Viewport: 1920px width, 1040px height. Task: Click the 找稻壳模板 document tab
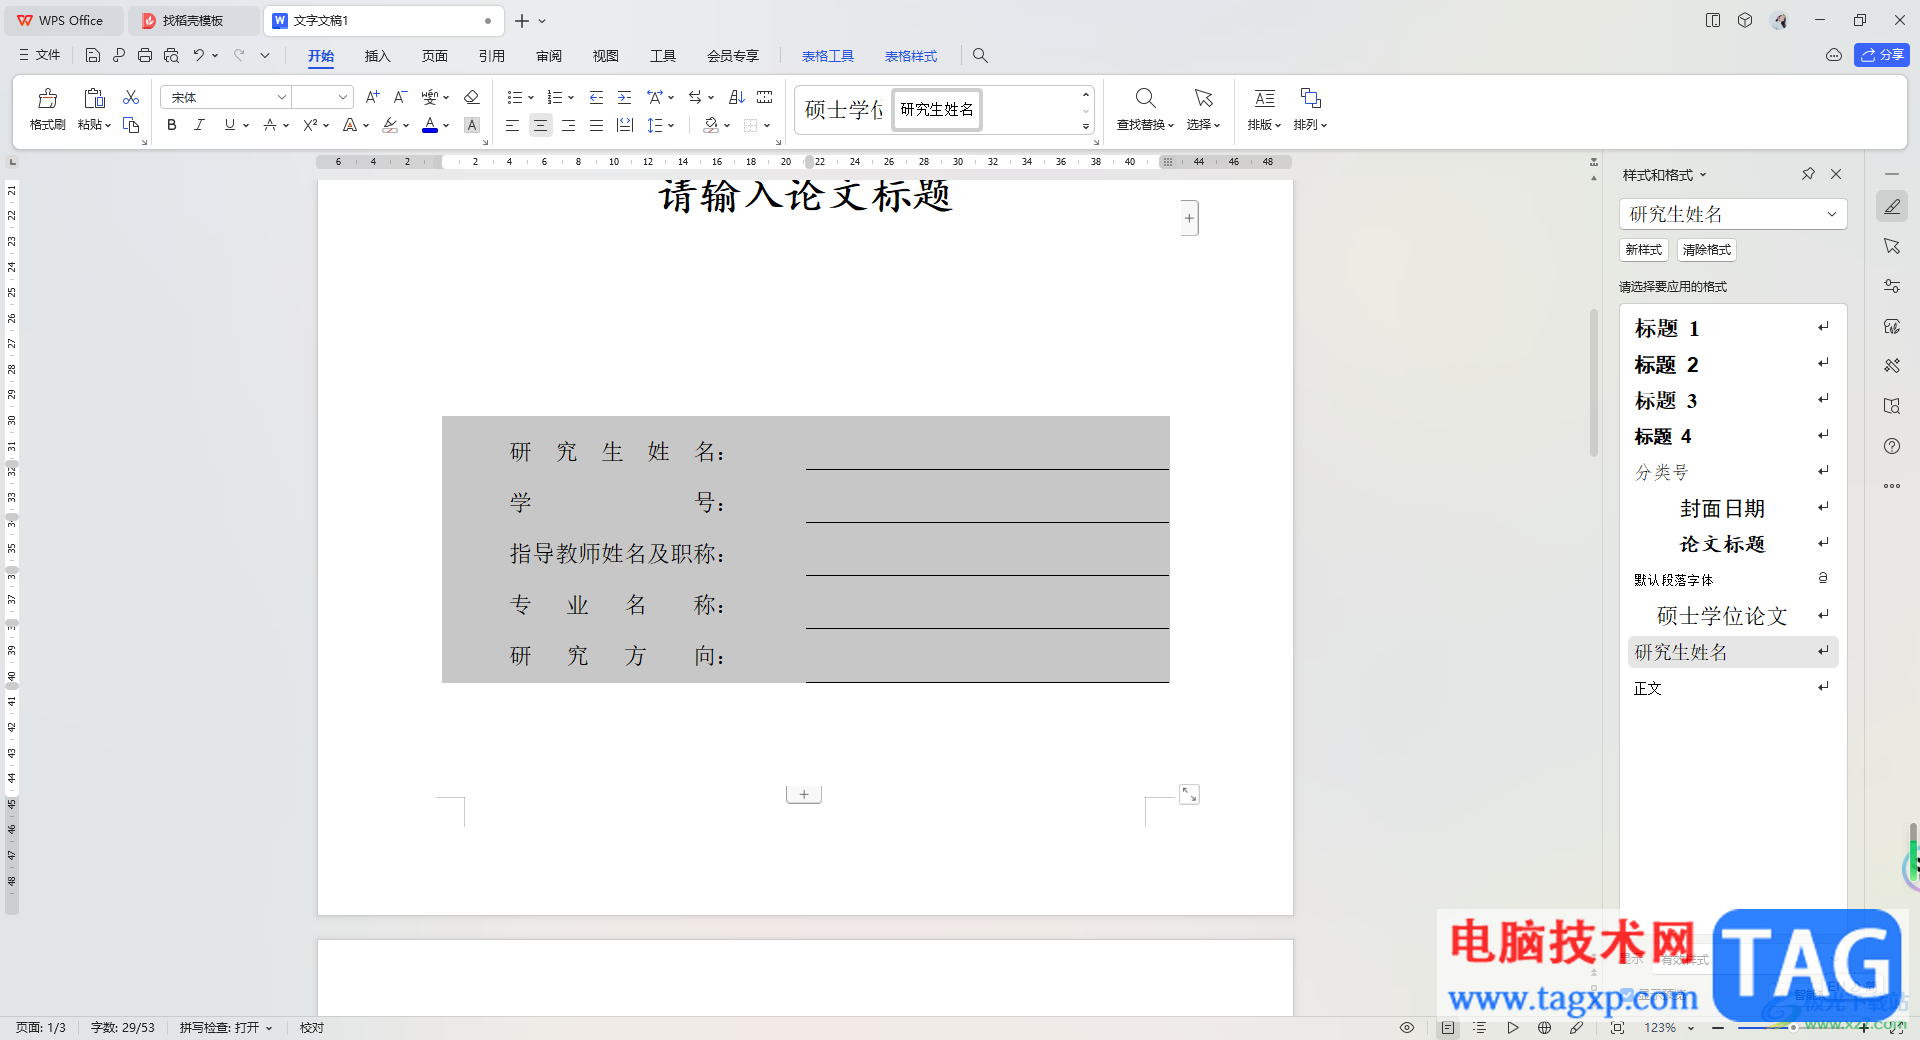tap(192, 20)
